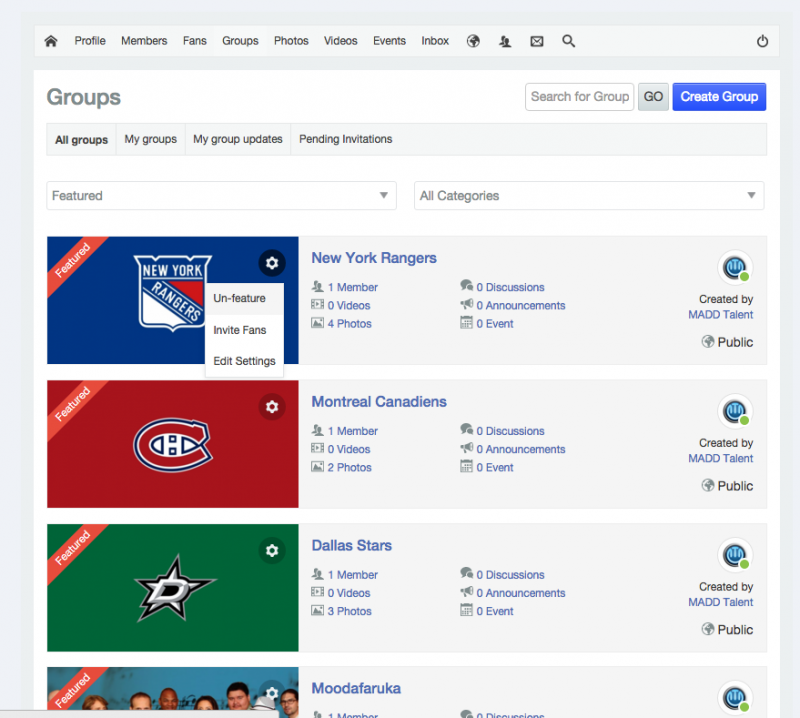Image resolution: width=800 pixels, height=718 pixels.
Task: Click the magnifier search icon in navbar
Action: click(568, 41)
